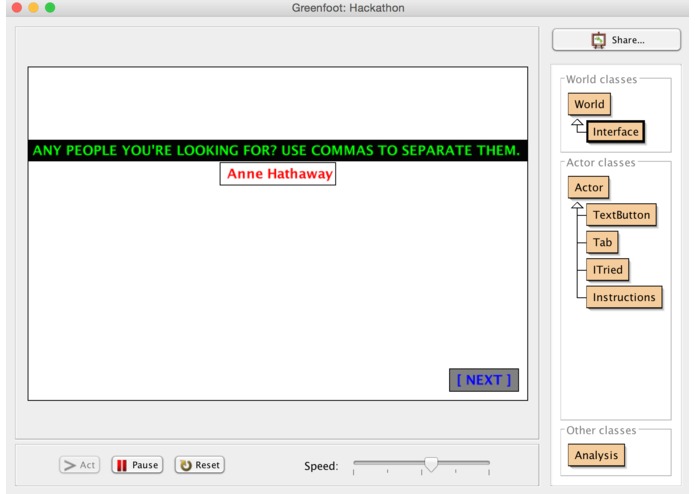Viewport: 695px width, 494px height.
Task: Select the Tab actor class
Action: [602, 242]
